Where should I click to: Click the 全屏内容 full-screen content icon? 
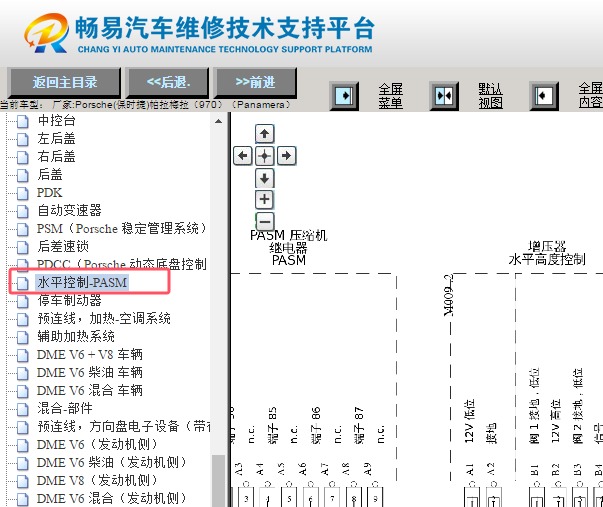click(544, 96)
